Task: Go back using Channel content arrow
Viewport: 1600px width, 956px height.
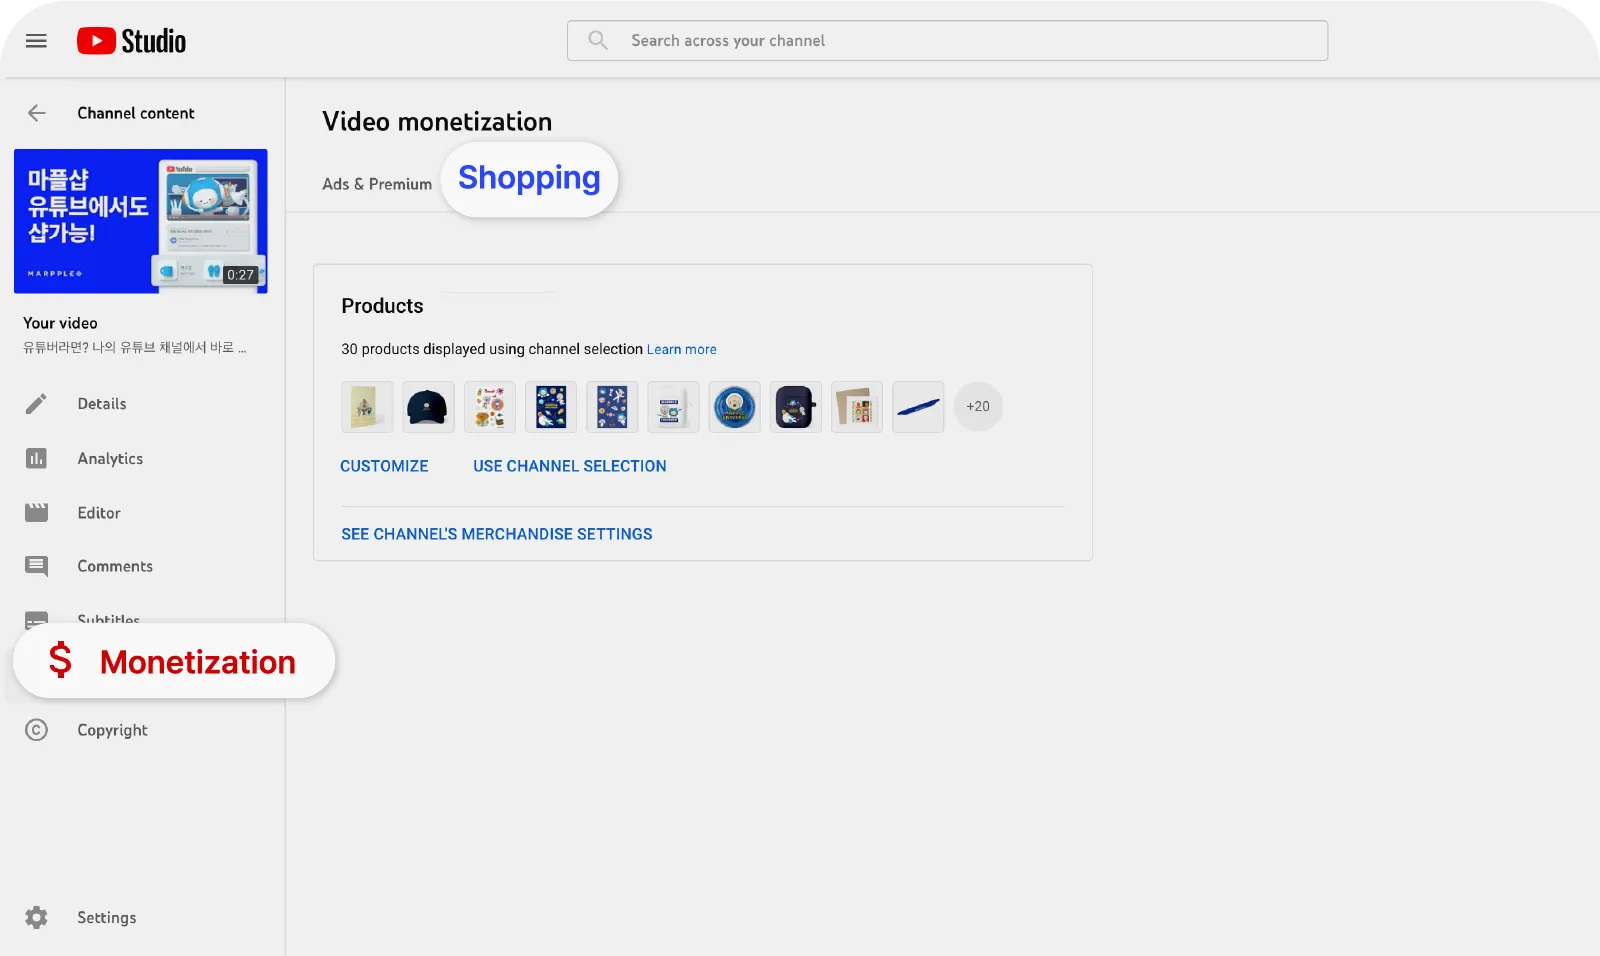Action: (37, 113)
